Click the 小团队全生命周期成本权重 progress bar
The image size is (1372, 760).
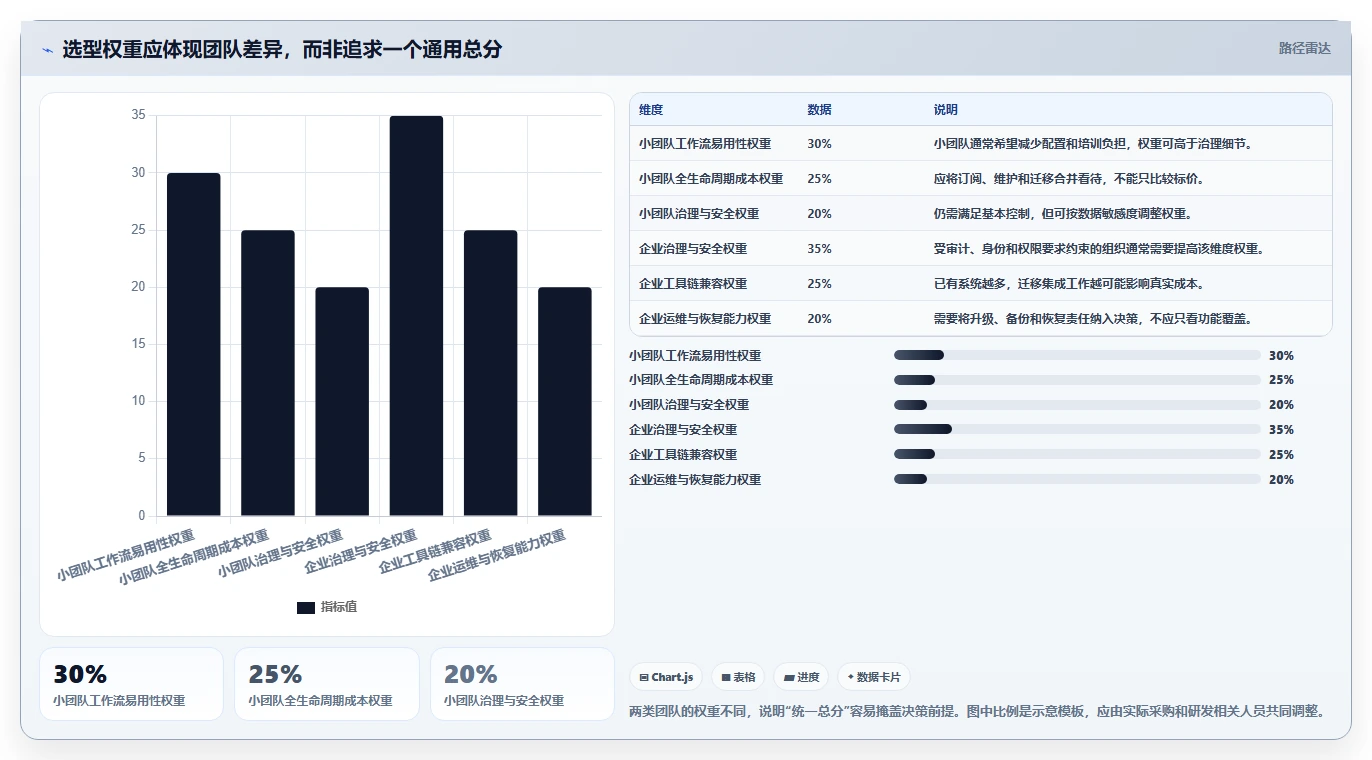pyautogui.click(x=1077, y=380)
